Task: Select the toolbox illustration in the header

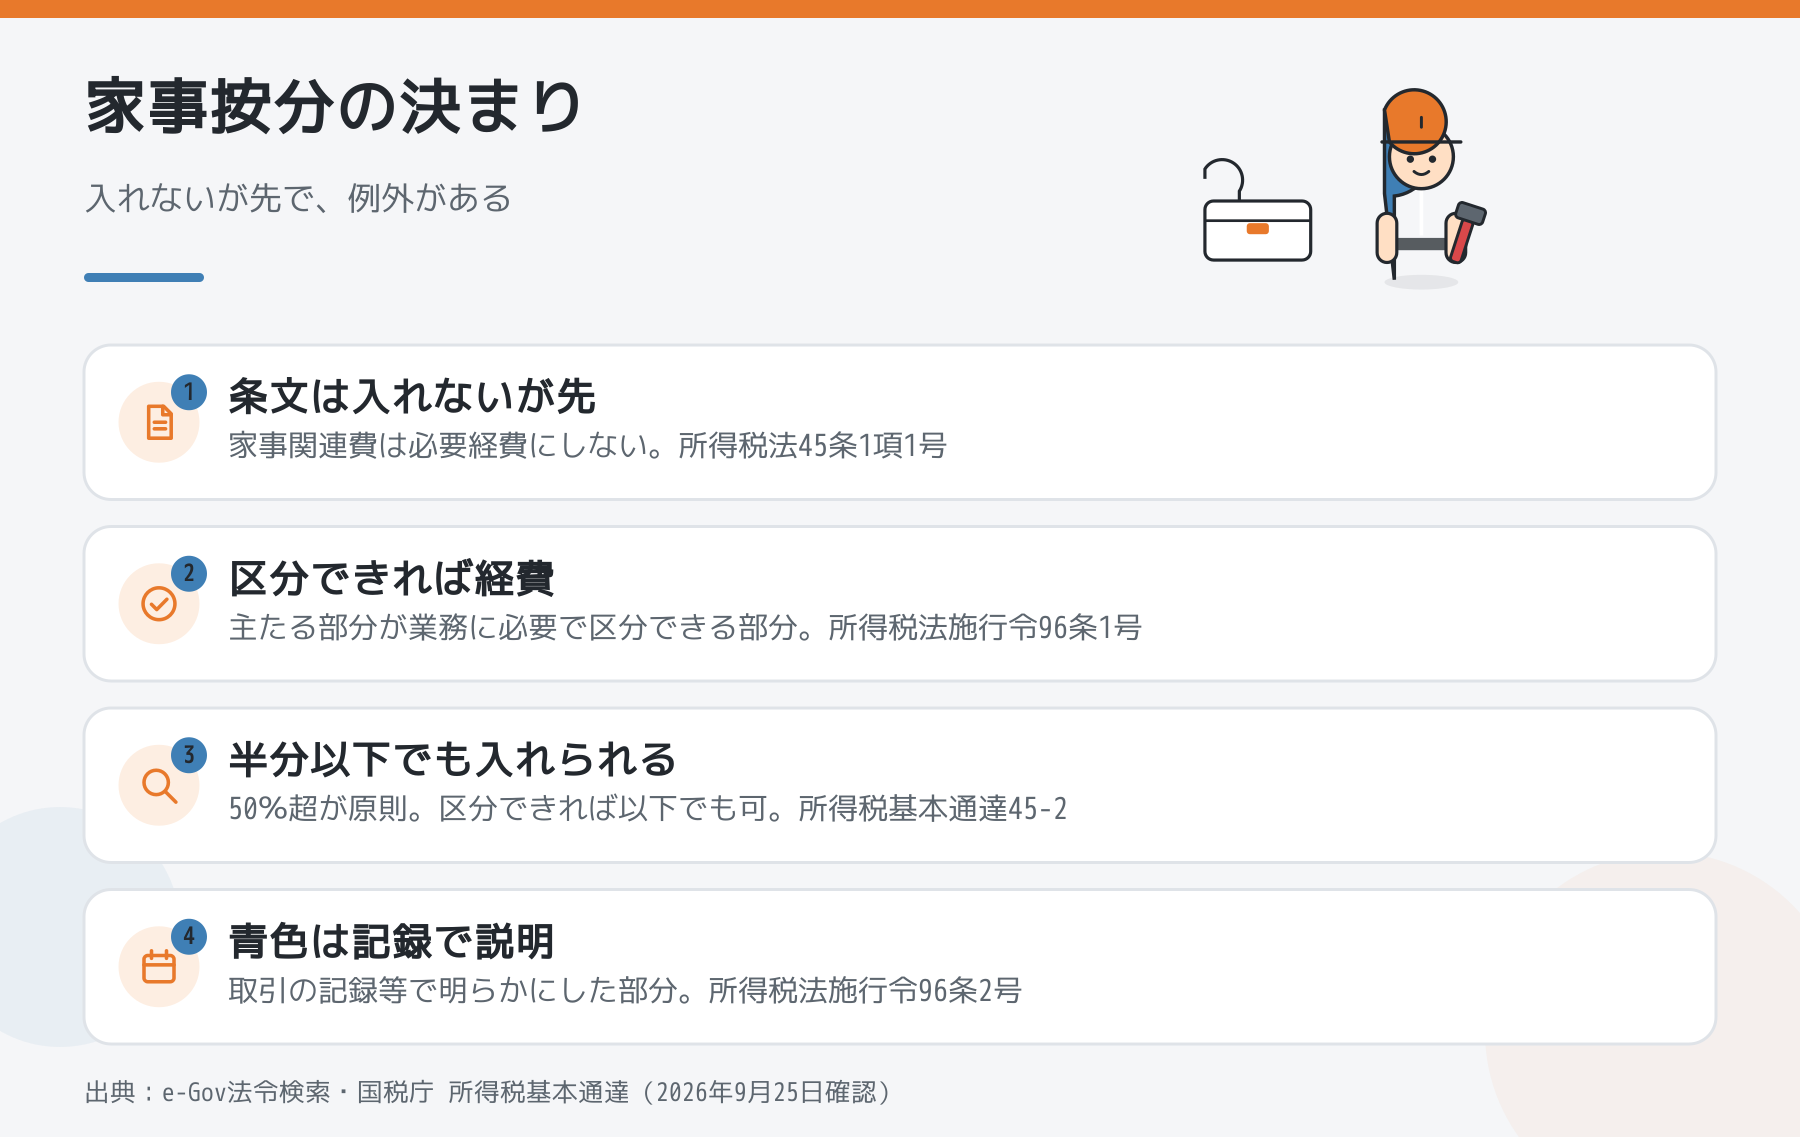Action: coord(1257,210)
